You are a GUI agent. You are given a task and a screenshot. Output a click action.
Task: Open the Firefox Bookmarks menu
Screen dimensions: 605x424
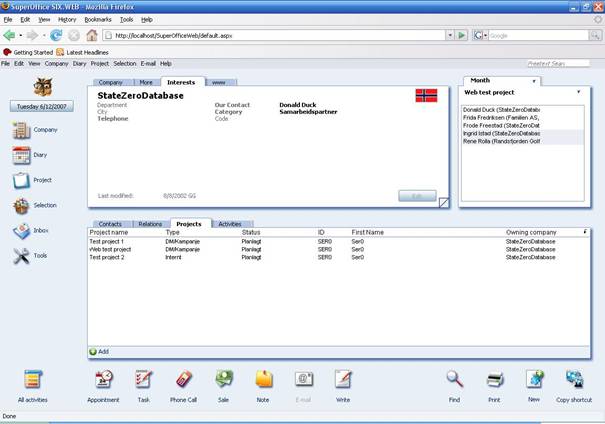click(98, 19)
